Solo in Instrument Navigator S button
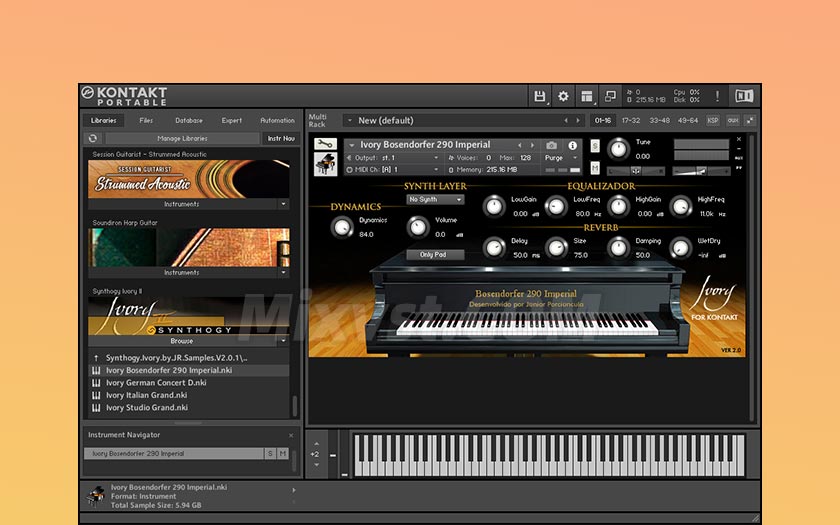The width and height of the screenshot is (840, 525). 270,454
